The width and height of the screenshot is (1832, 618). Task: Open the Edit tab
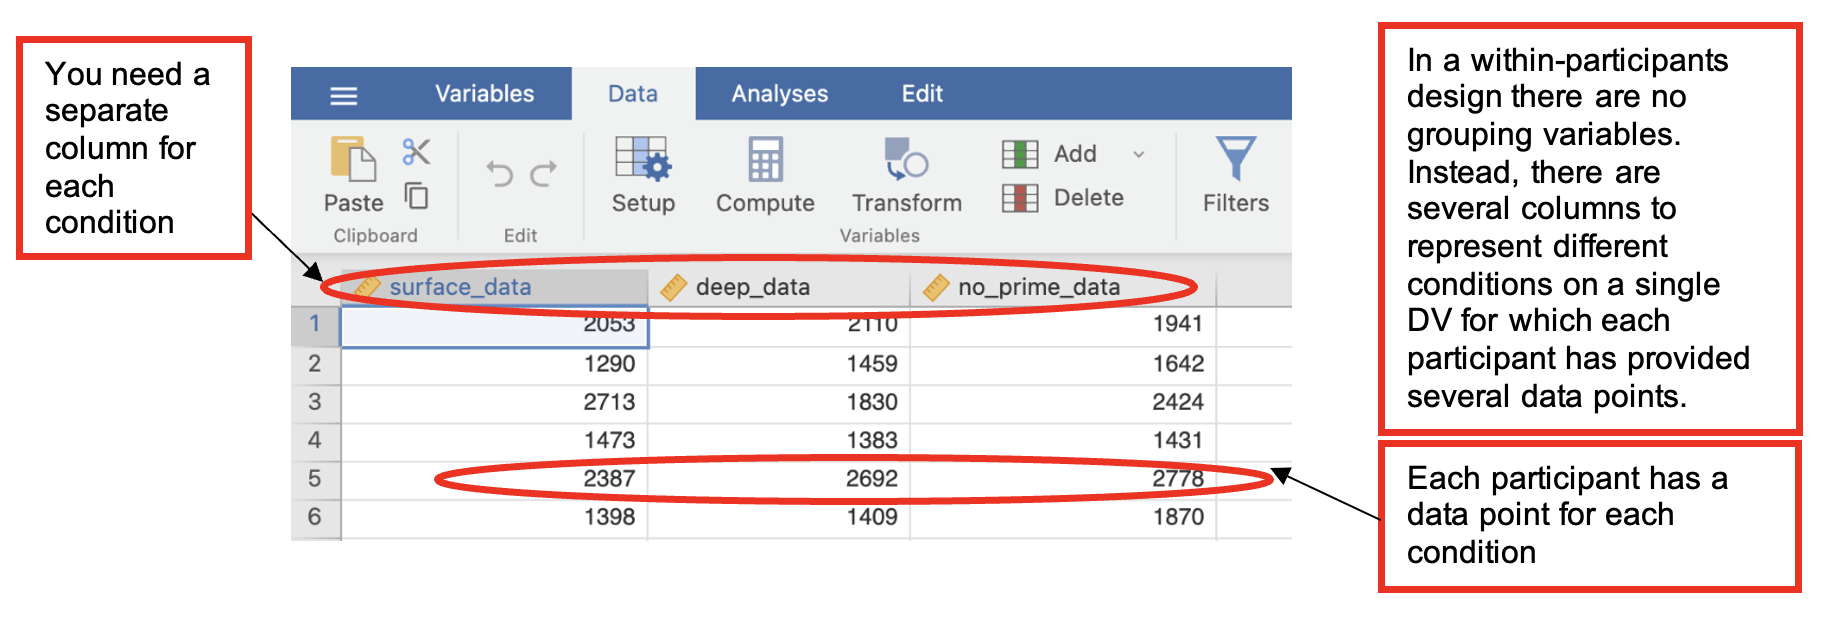(921, 94)
